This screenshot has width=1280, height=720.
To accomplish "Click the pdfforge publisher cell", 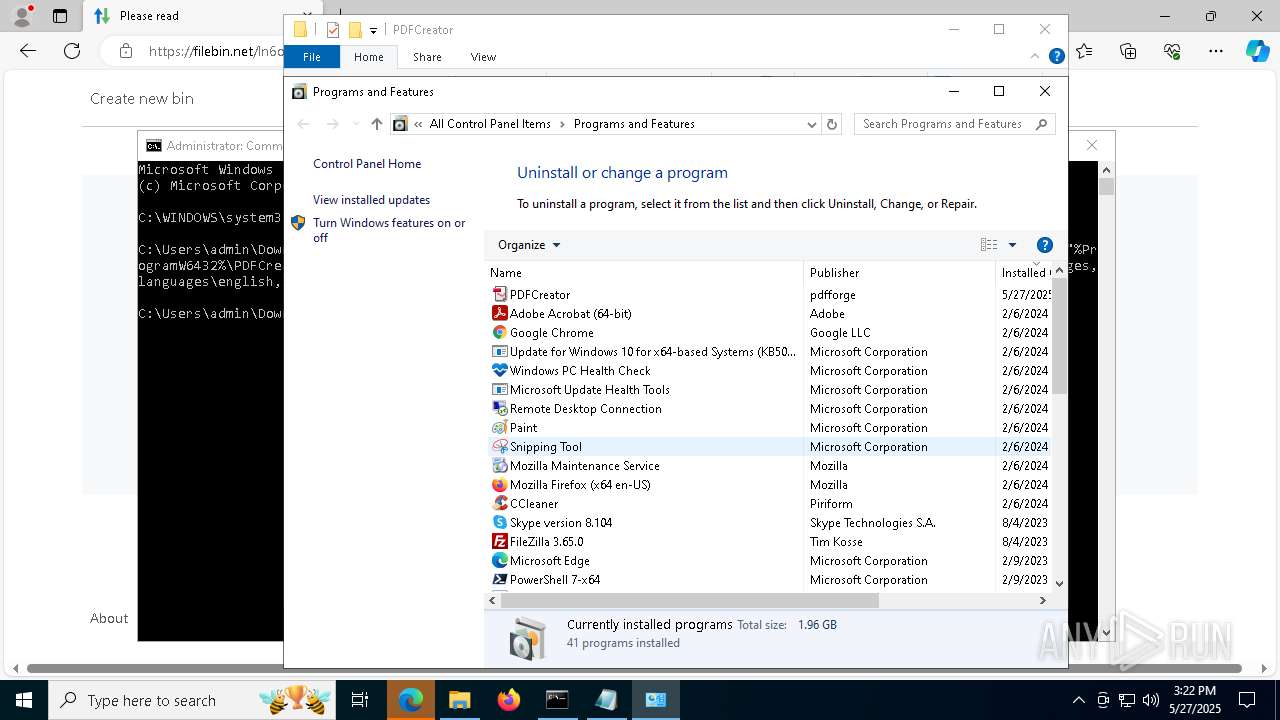I will (x=833, y=294).
